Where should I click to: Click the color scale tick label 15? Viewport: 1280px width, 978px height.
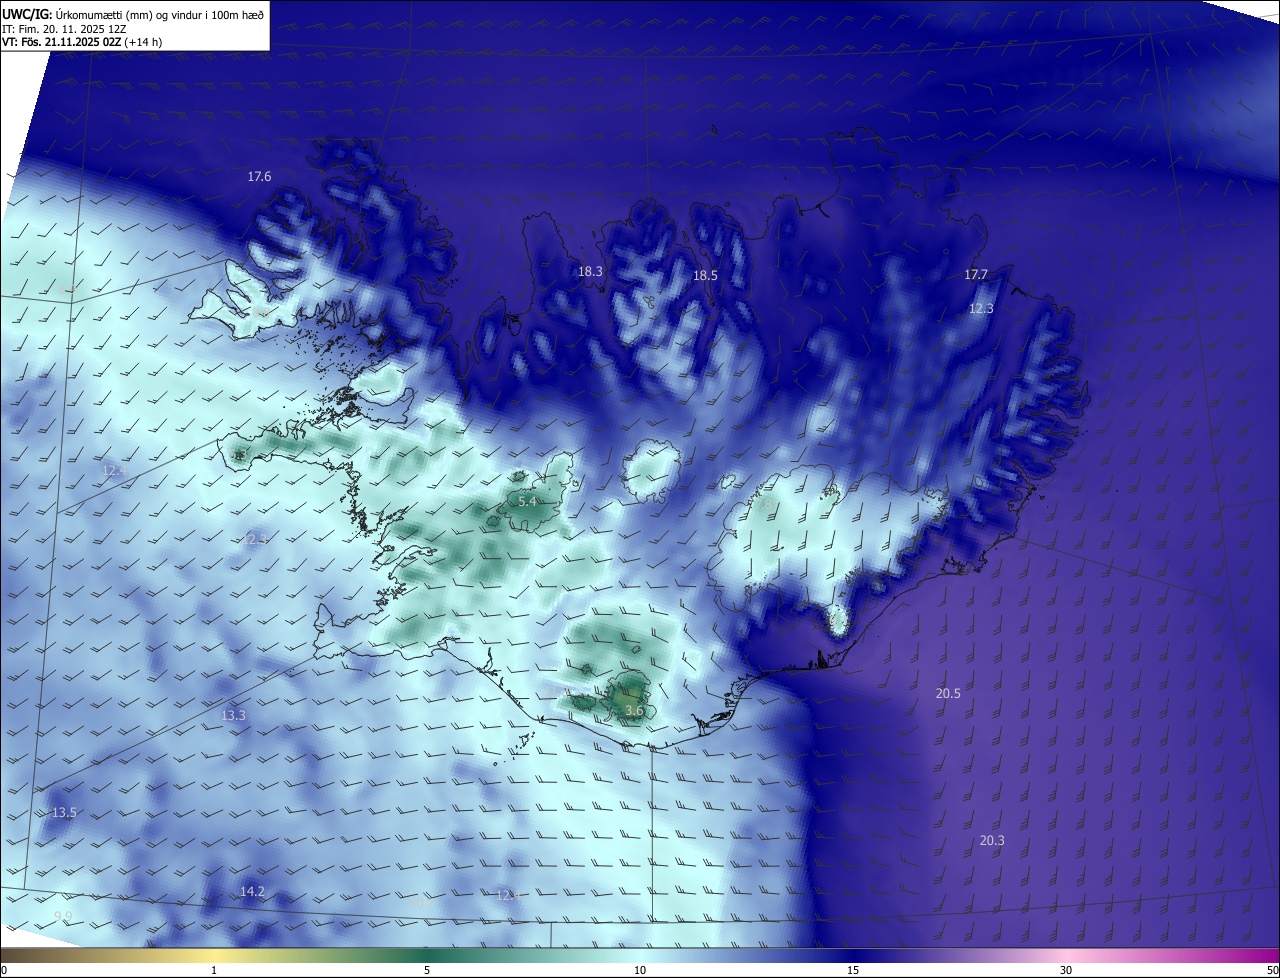pyautogui.click(x=853, y=970)
